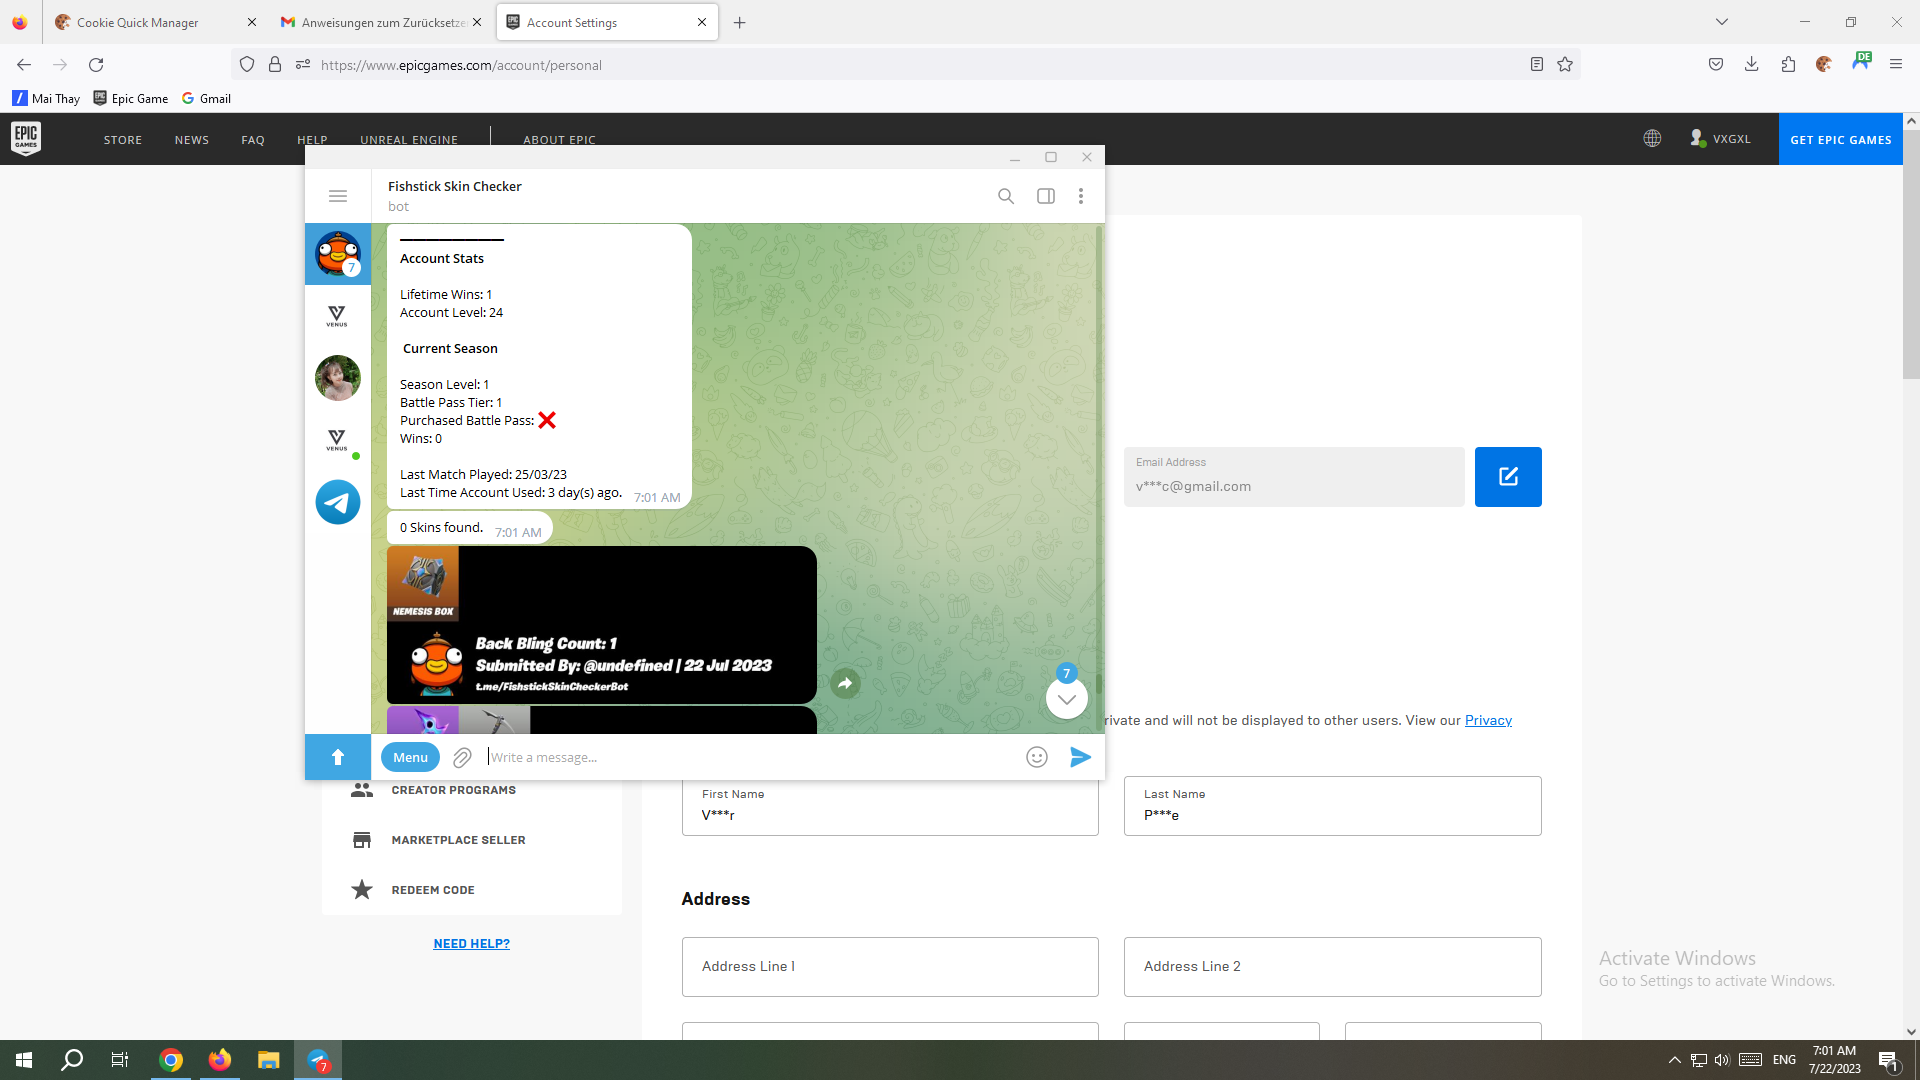Open FAQ in Epic navigation
This screenshot has width=1920, height=1080.
253,140
